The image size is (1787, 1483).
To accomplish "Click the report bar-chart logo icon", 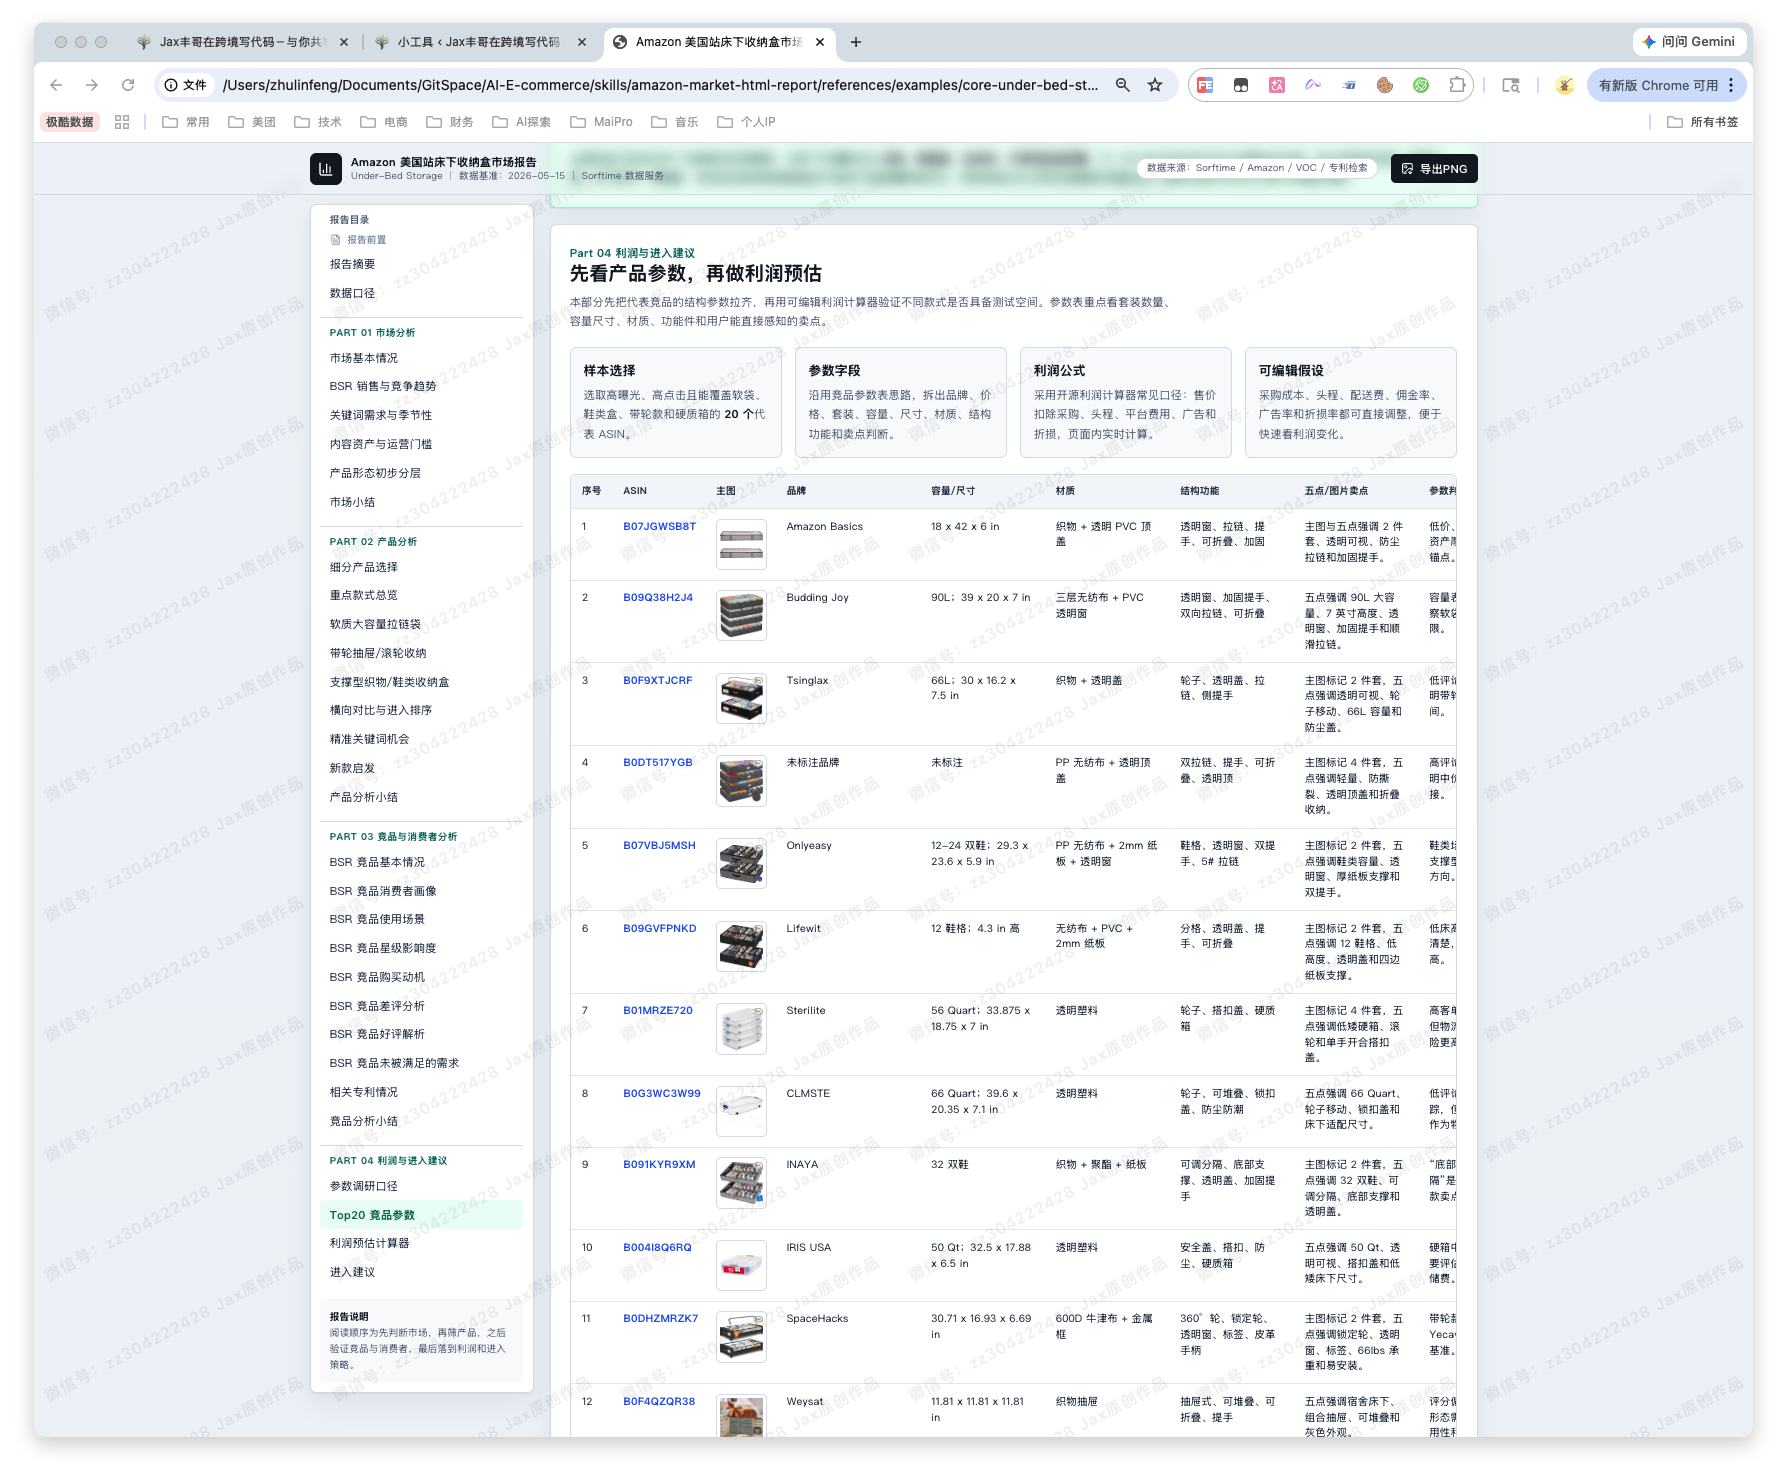I will 325,169.
